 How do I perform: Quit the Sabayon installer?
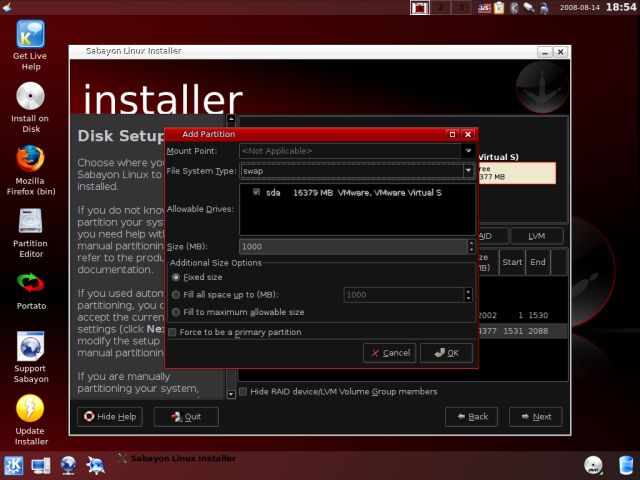pos(186,417)
